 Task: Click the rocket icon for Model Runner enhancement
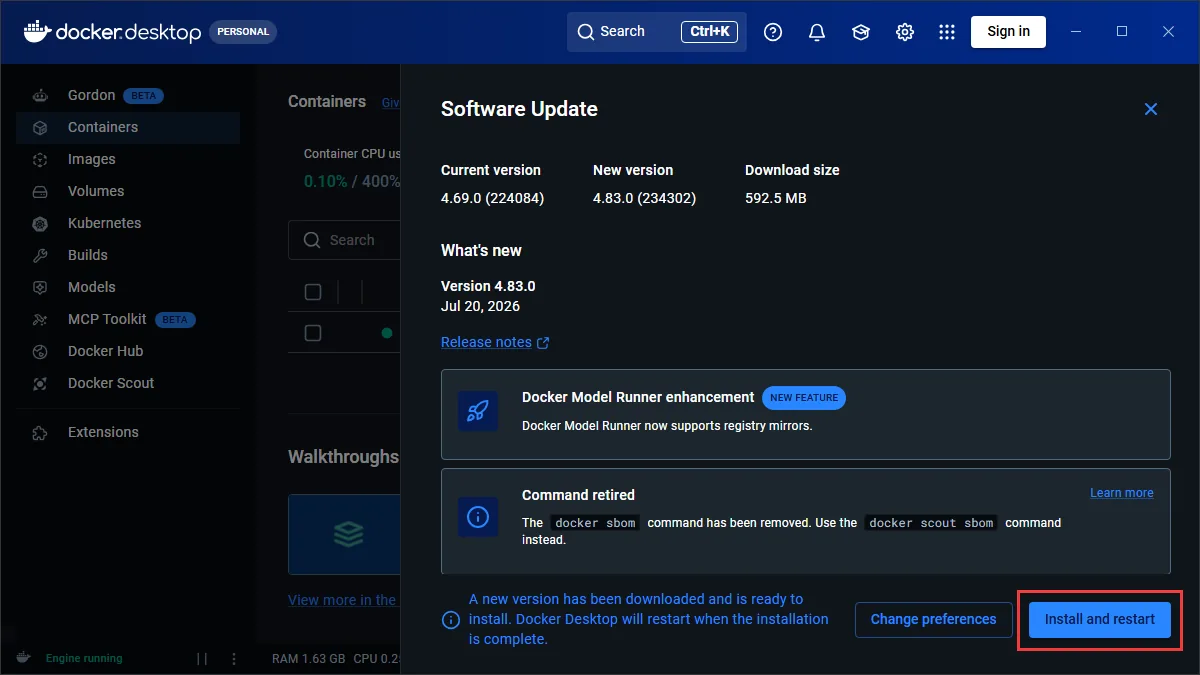(x=478, y=411)
